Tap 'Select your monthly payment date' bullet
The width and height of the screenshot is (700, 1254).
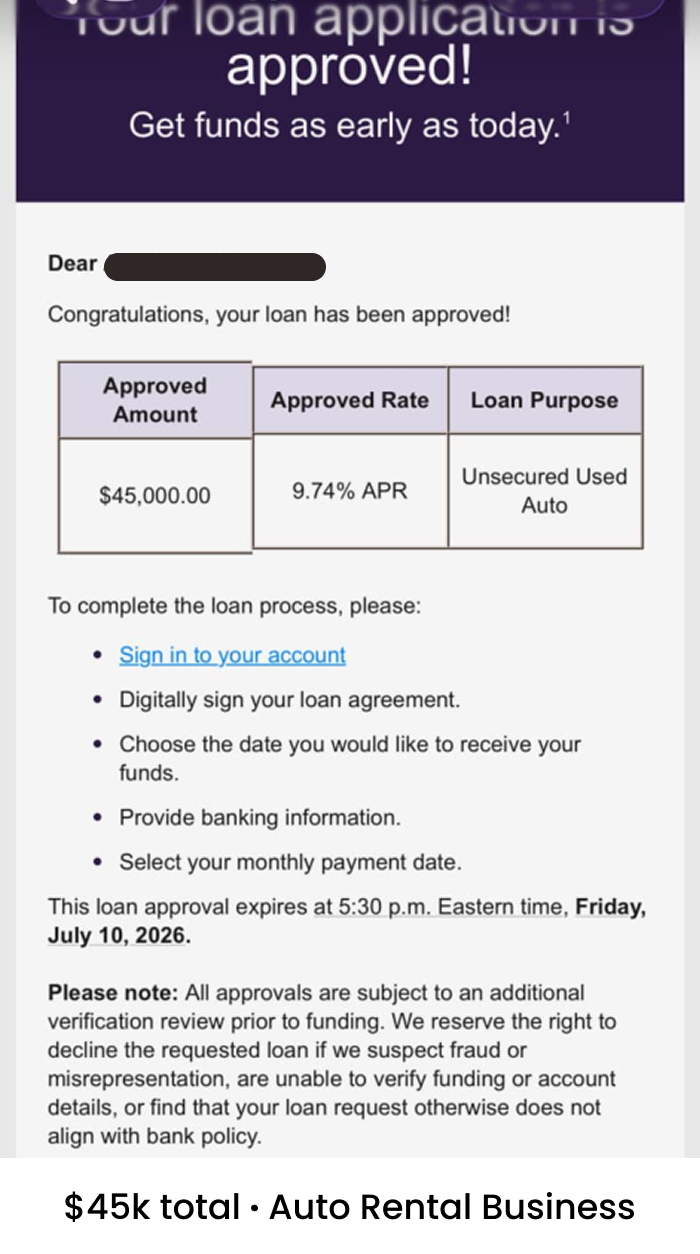(x=290, y=862)
